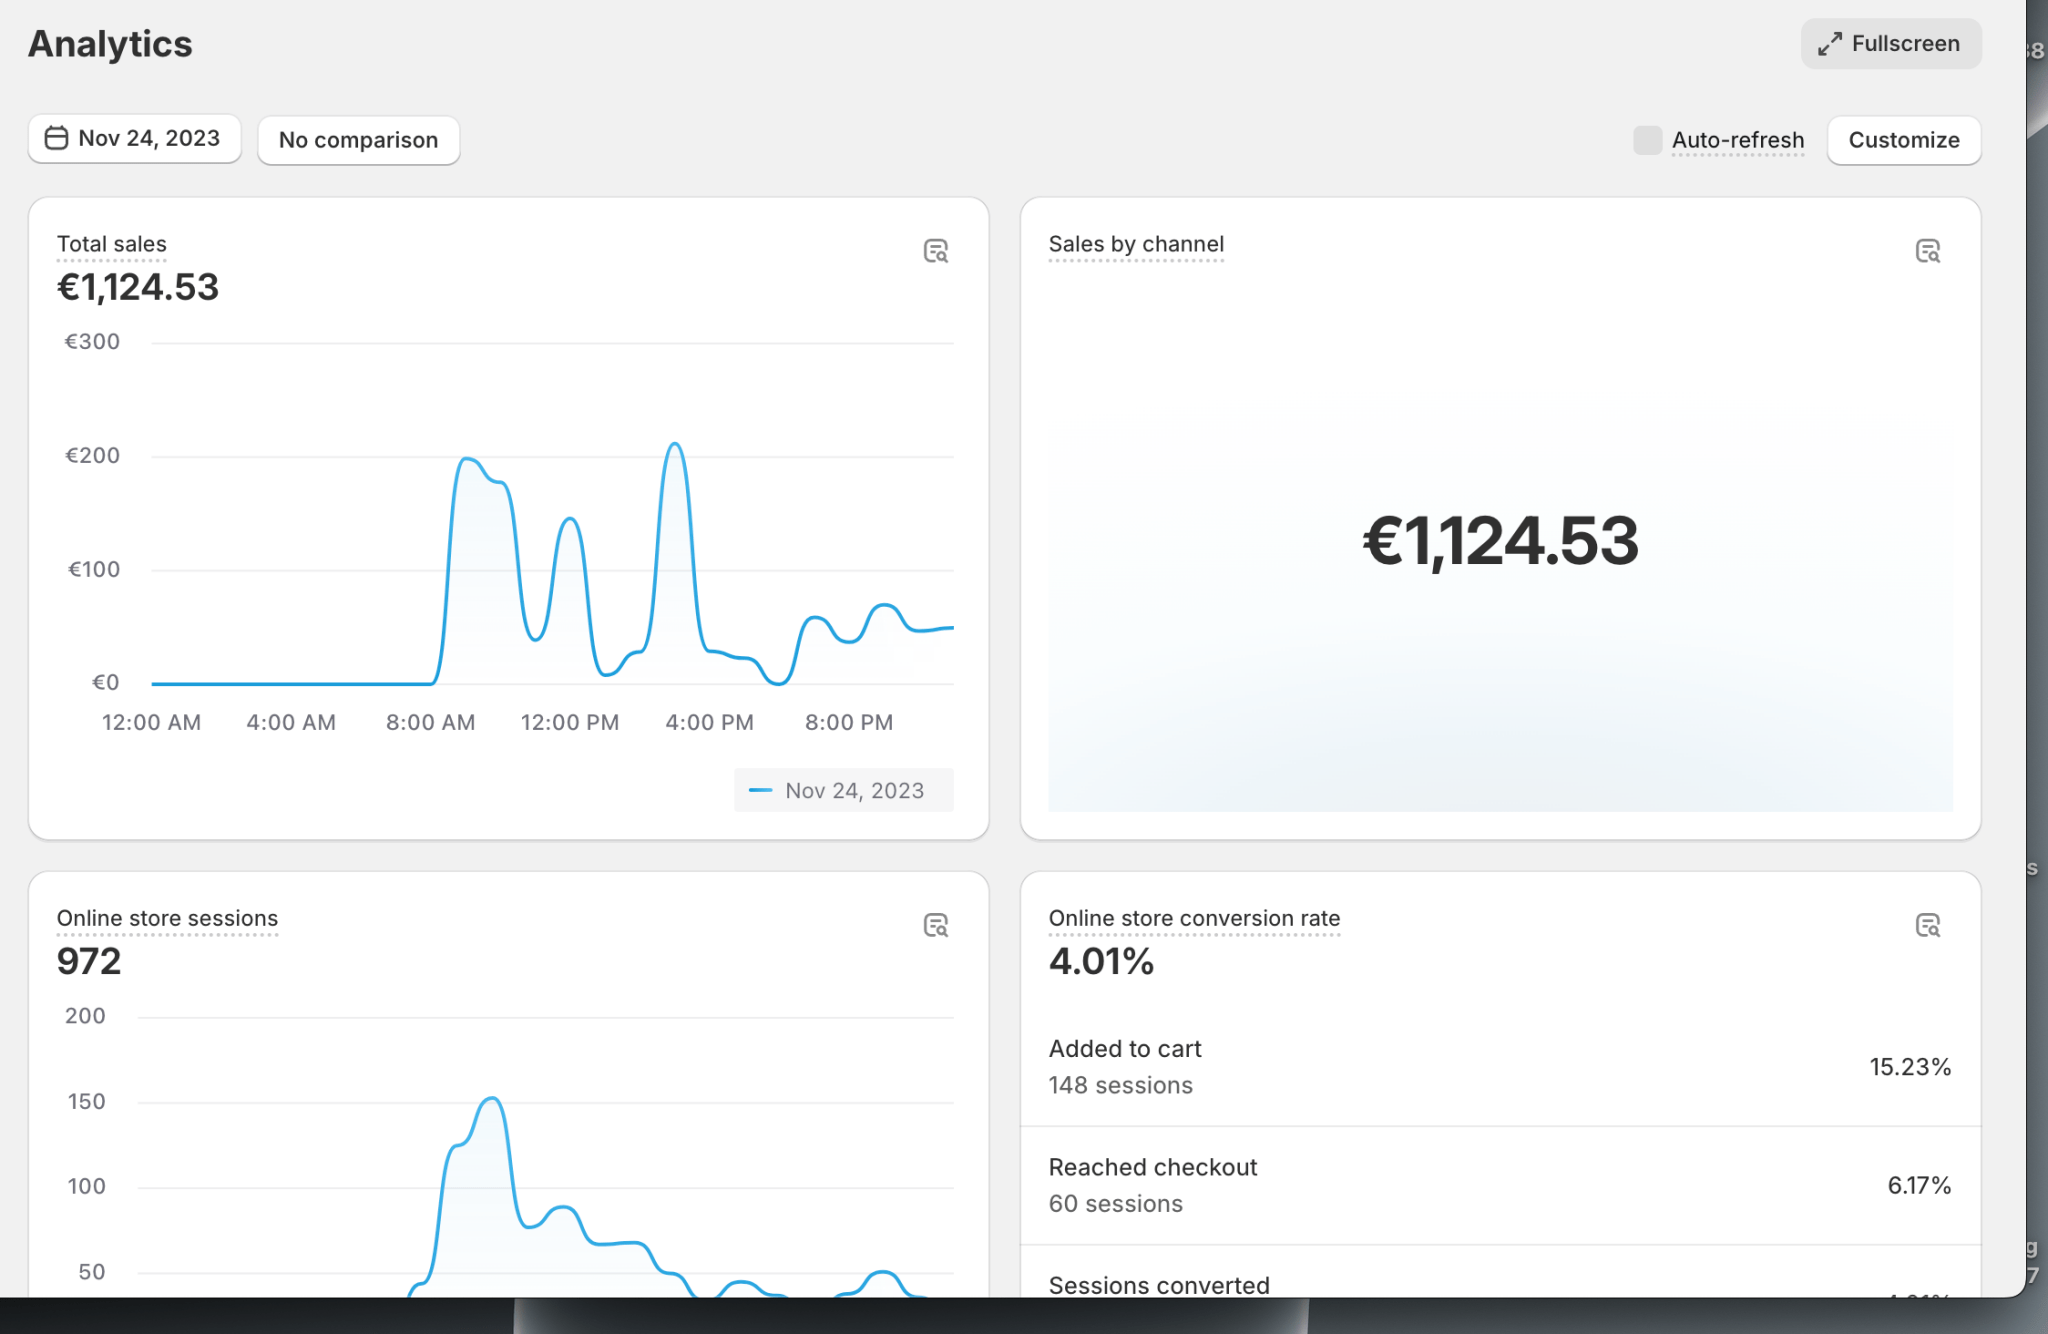Open report for Online store conversion rate
This screenshot has height=1334, width=2048.
1927,925
